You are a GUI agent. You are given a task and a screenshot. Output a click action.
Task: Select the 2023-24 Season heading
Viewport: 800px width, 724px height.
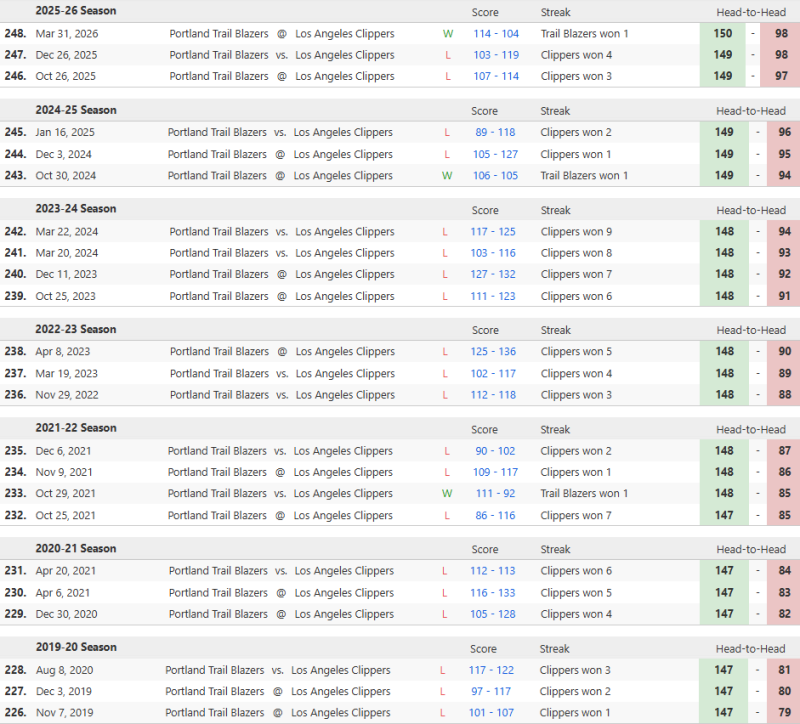point(76,209)
